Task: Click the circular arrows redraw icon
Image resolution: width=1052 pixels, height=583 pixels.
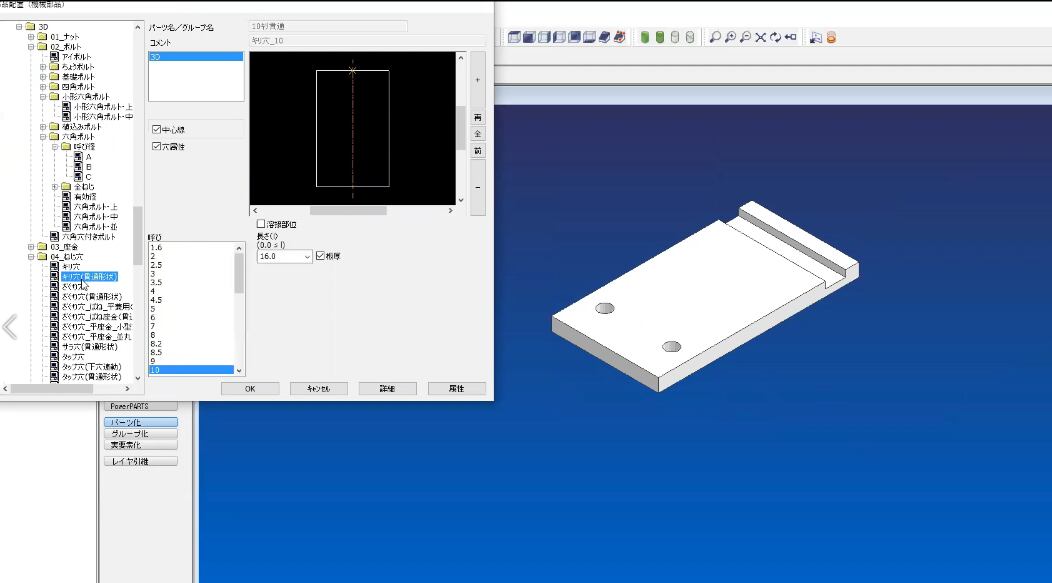Action: click(775, 38)
